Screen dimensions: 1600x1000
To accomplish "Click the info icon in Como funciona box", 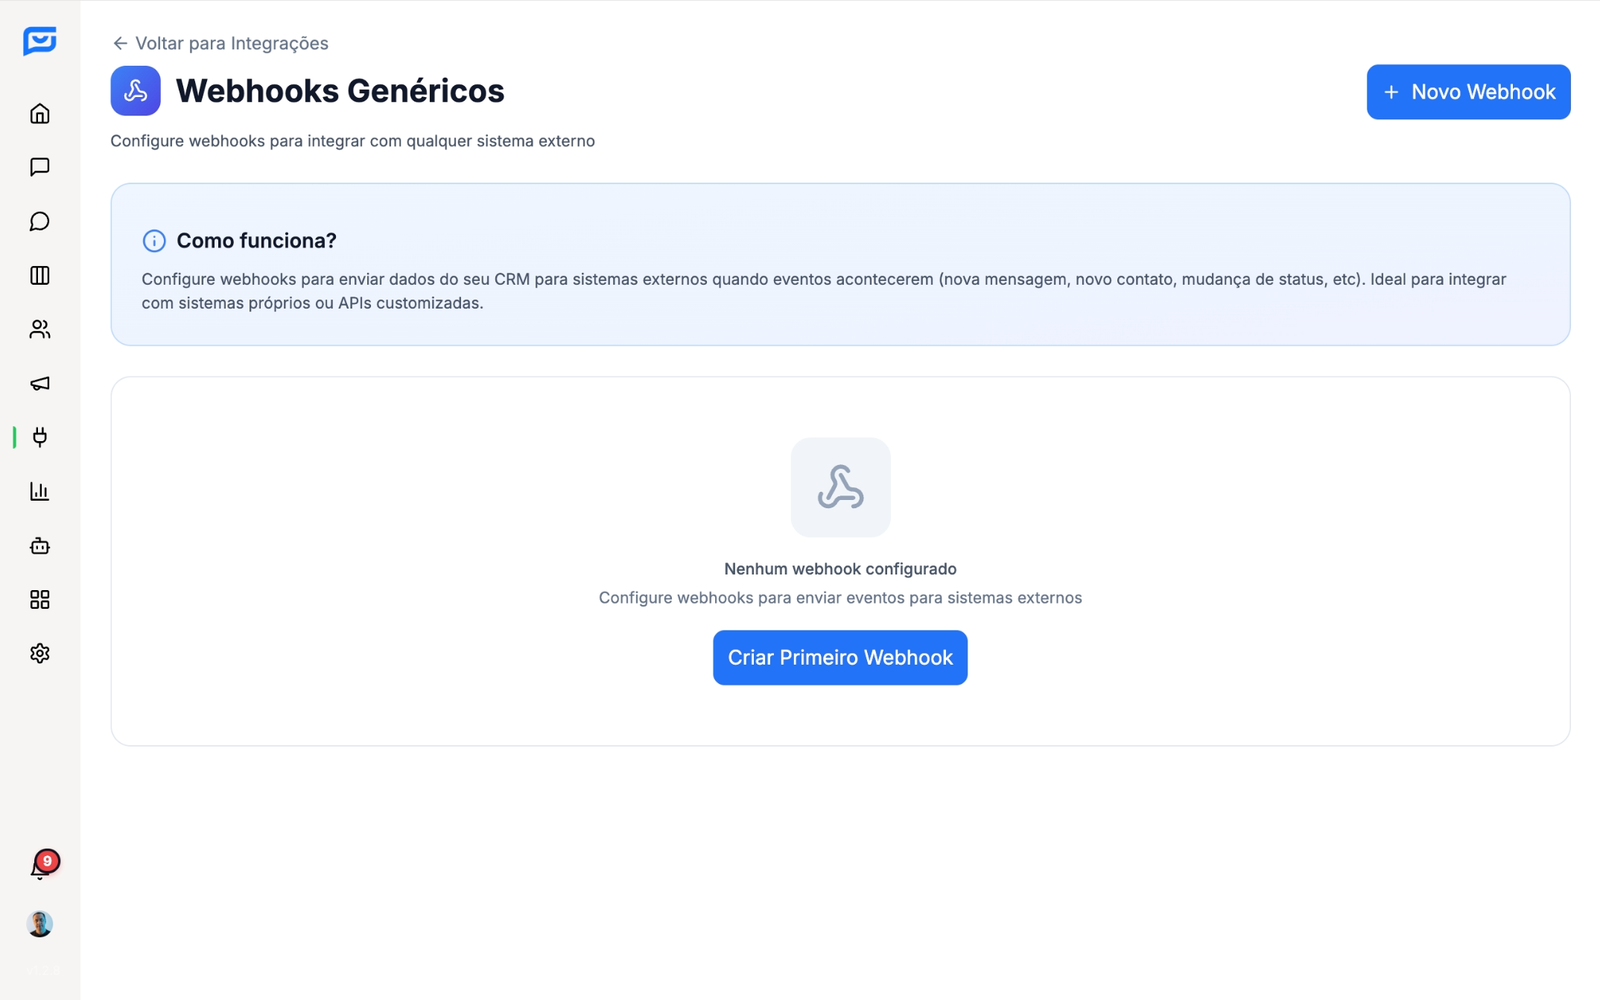I will [x=153, y=241].
